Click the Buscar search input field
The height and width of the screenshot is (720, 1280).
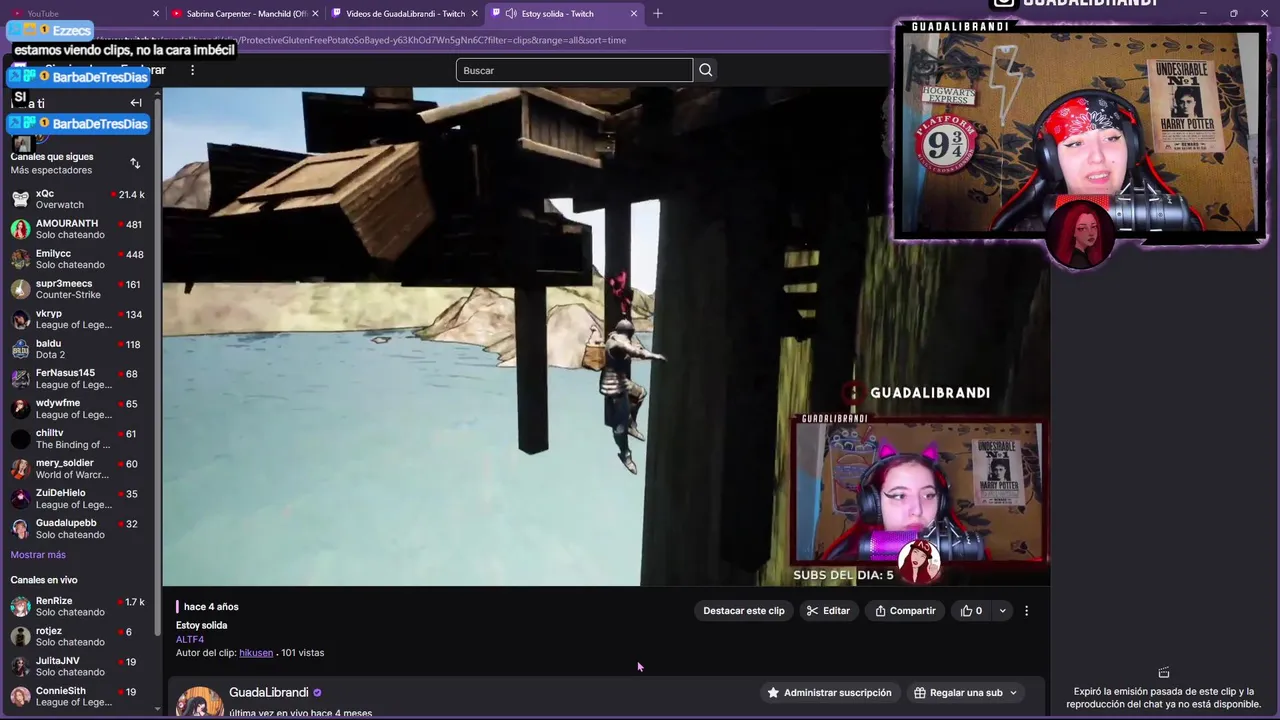tap(574, 70)
